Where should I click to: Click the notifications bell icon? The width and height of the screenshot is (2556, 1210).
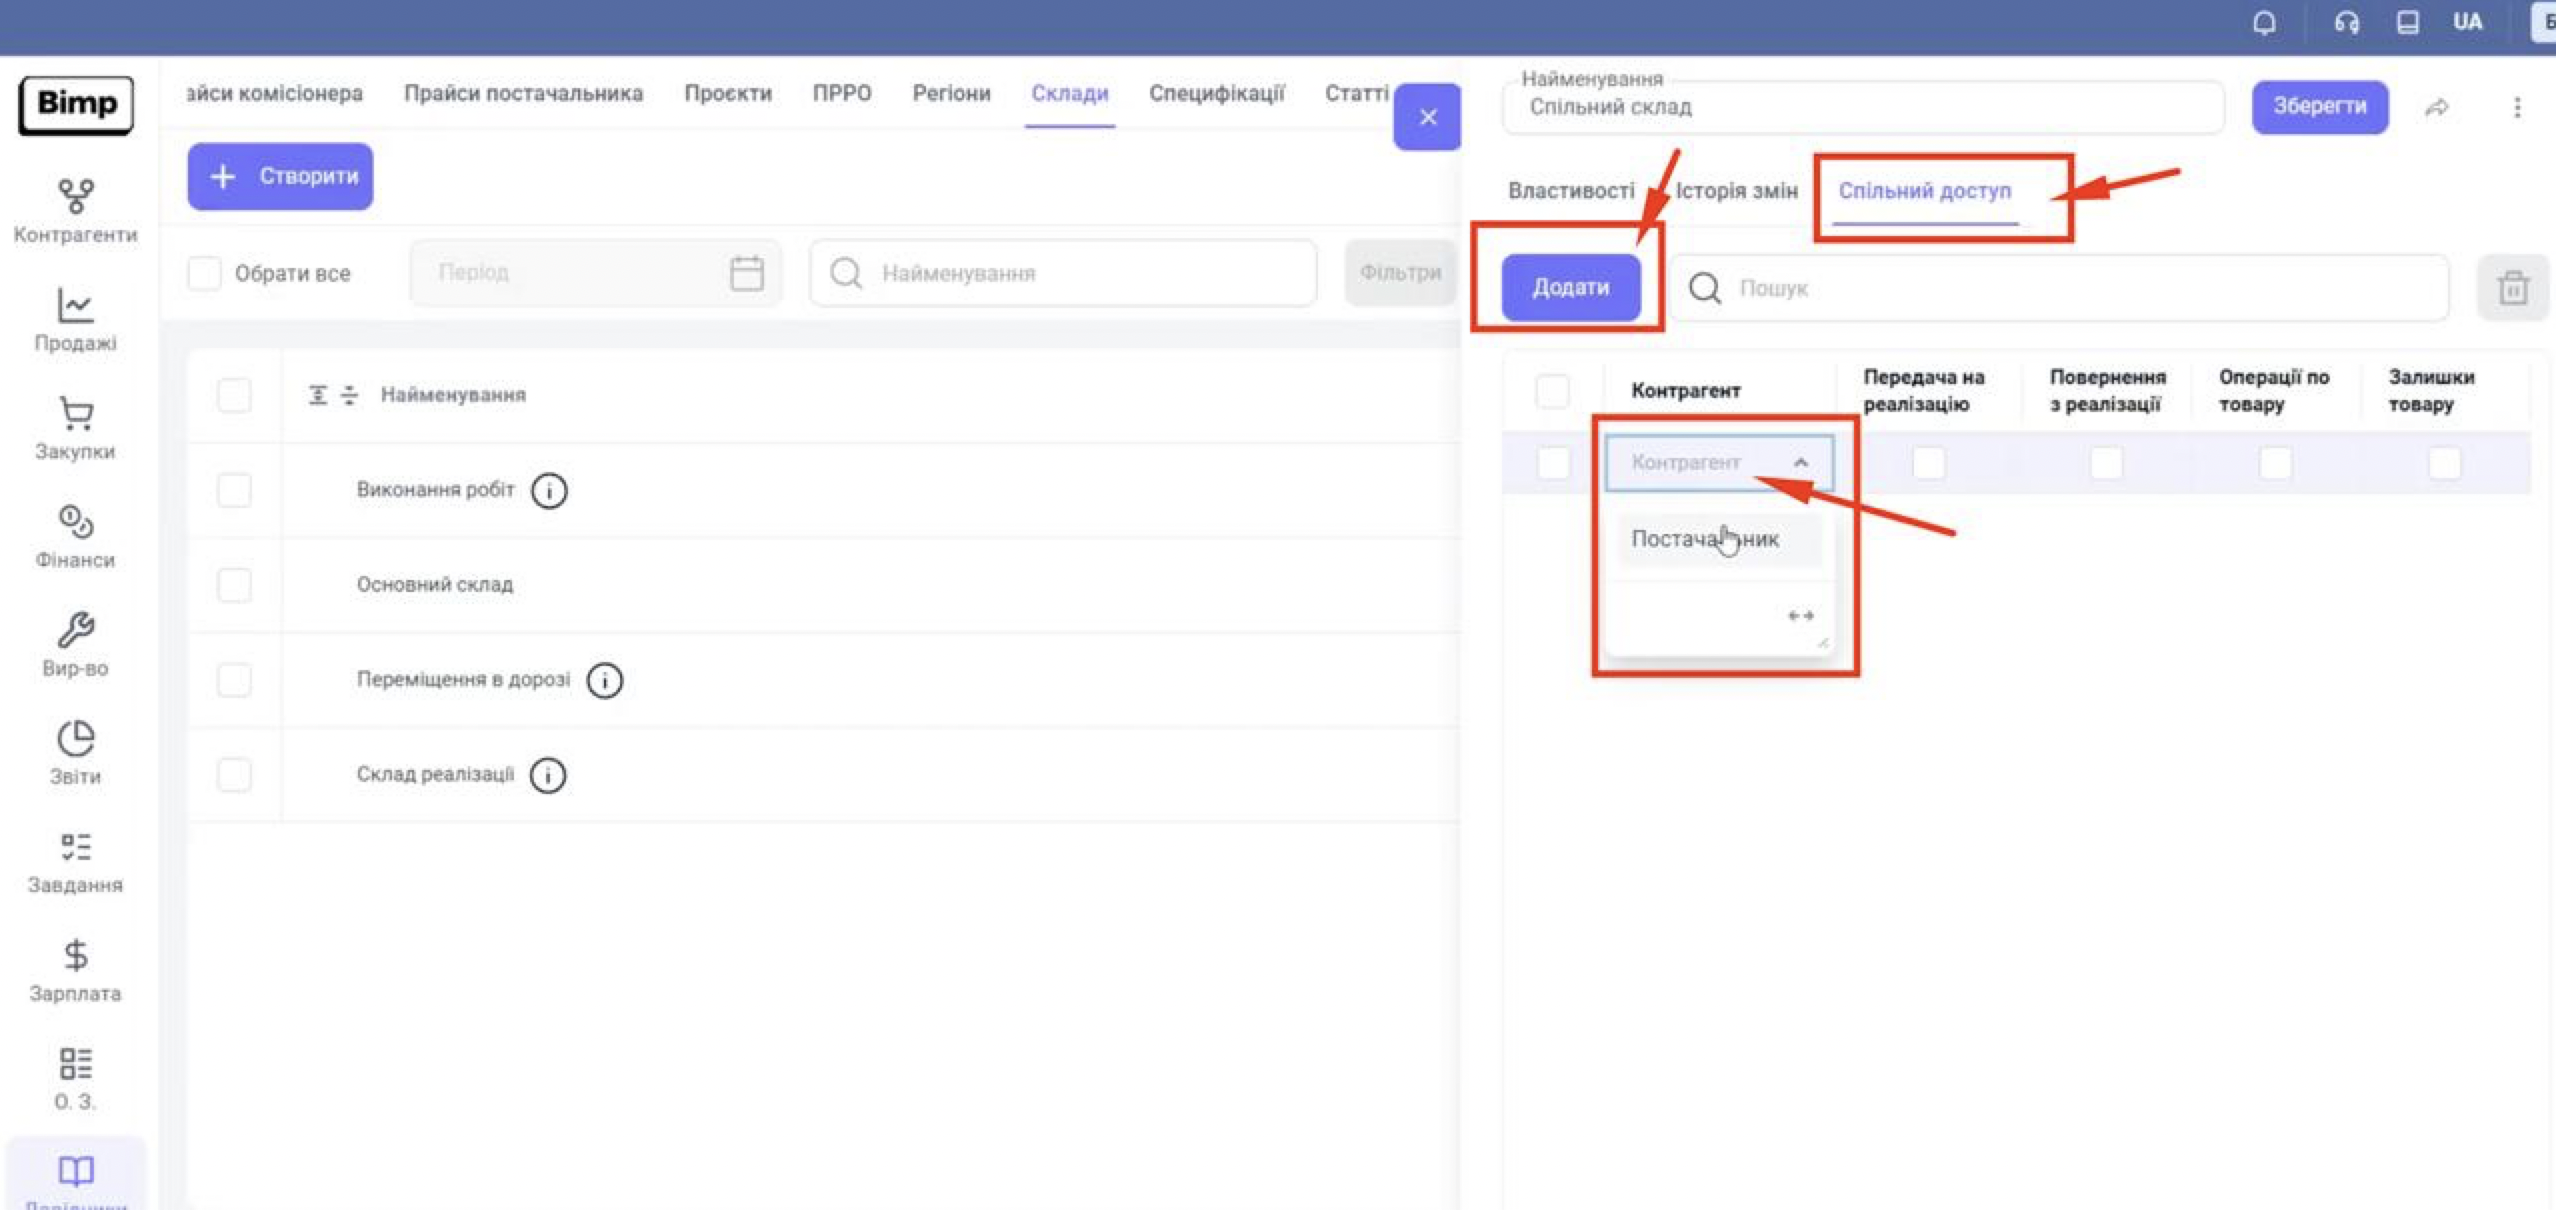click(2264, 22)
